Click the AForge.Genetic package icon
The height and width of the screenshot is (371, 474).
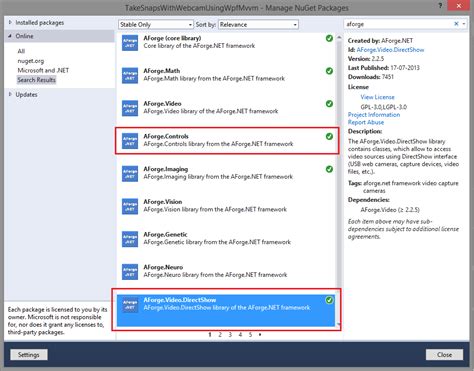click(x=130, y=239)
